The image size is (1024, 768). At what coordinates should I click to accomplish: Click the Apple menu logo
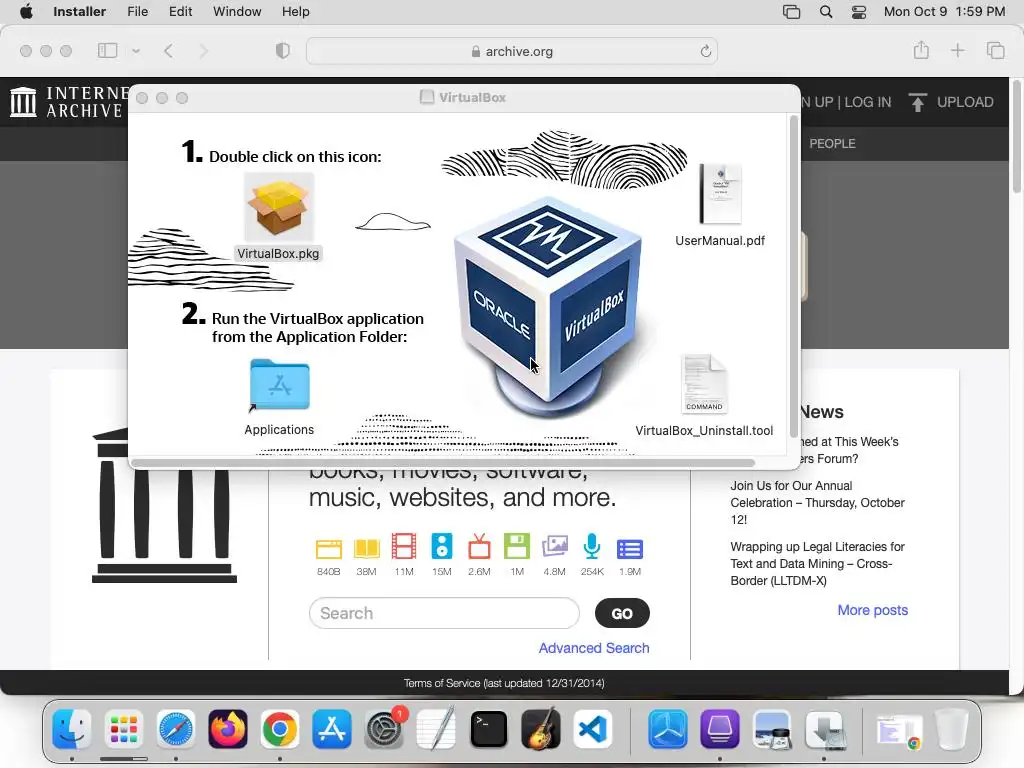(x=26, y=12)
